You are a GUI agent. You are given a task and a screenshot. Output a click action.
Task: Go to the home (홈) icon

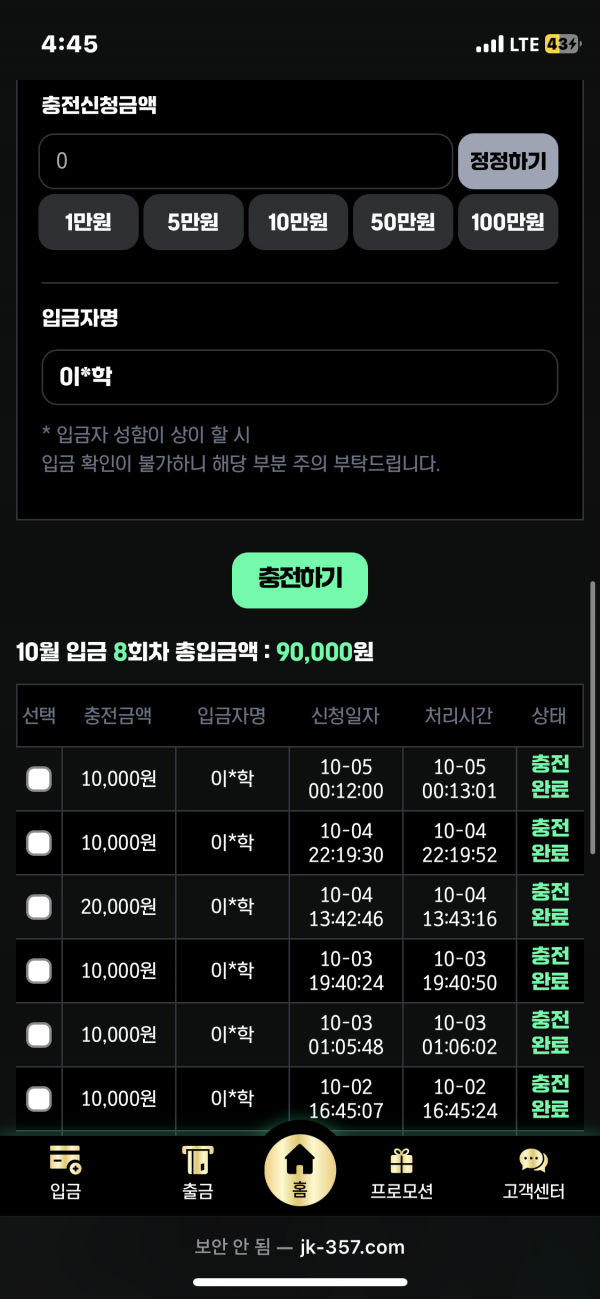[x=300, y=1161]
